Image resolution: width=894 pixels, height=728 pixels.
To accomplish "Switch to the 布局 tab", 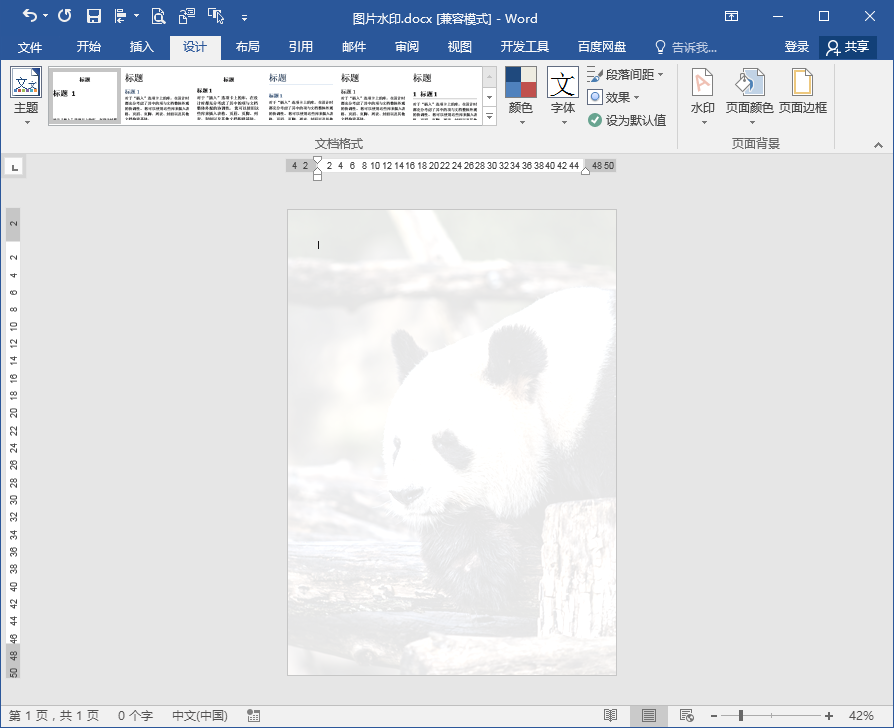I will pyautogui.click(x=247, y=47).
